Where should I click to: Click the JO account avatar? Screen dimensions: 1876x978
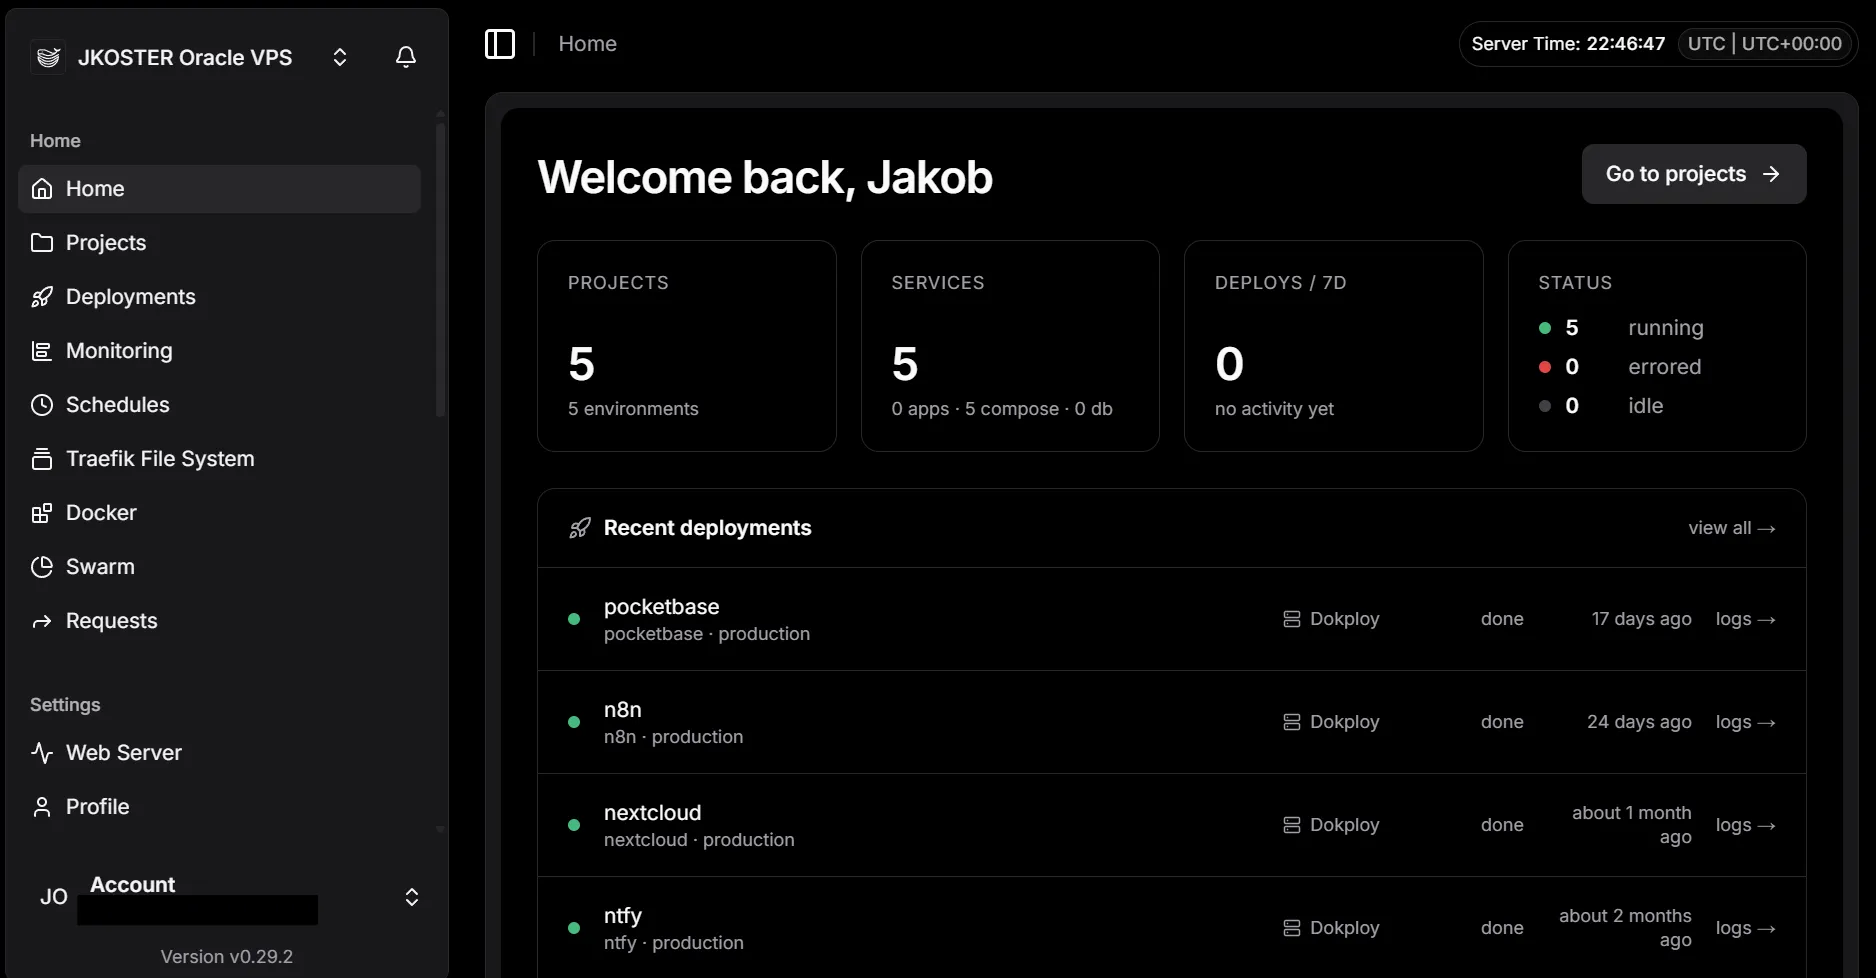tap(54, 897)
